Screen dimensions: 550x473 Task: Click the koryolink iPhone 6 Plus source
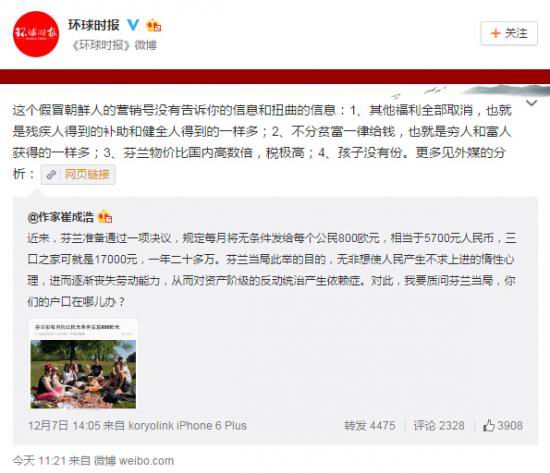tap(187, 426)
